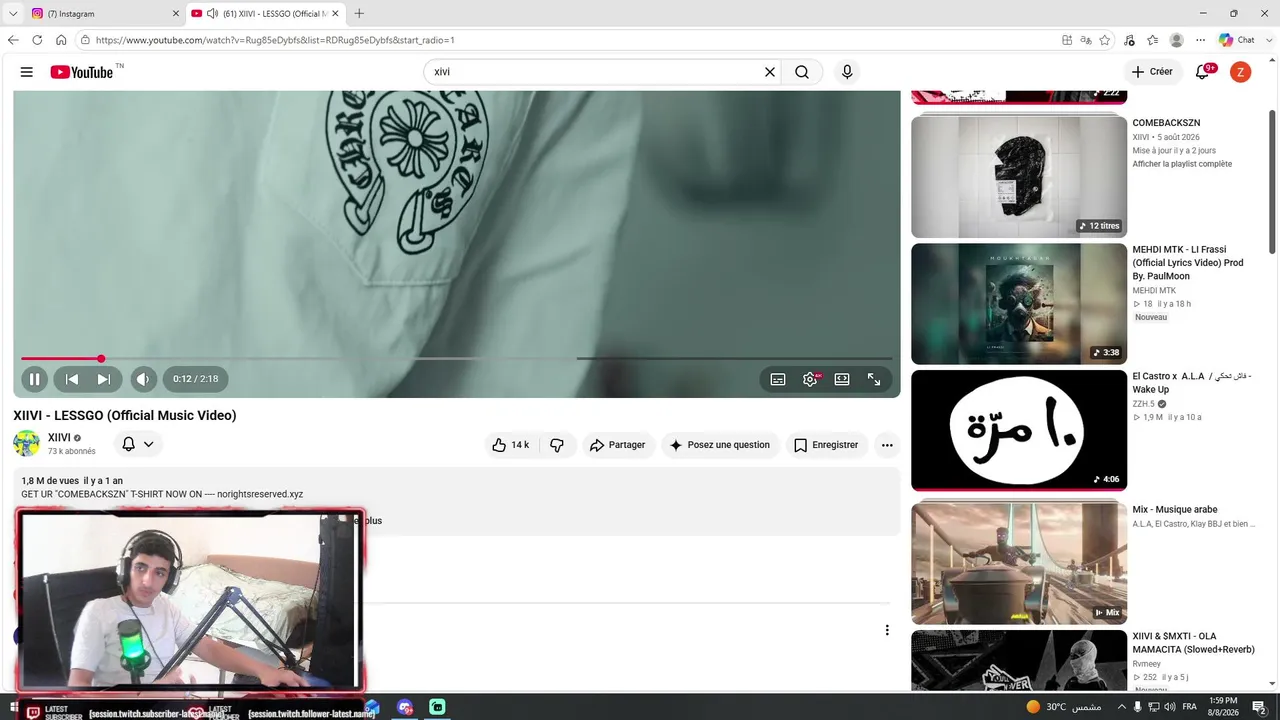Select the XIIVI - LESSGO YouTube tab
Image resolution: width=1280 pixels, height=720 pixels.
266,14
